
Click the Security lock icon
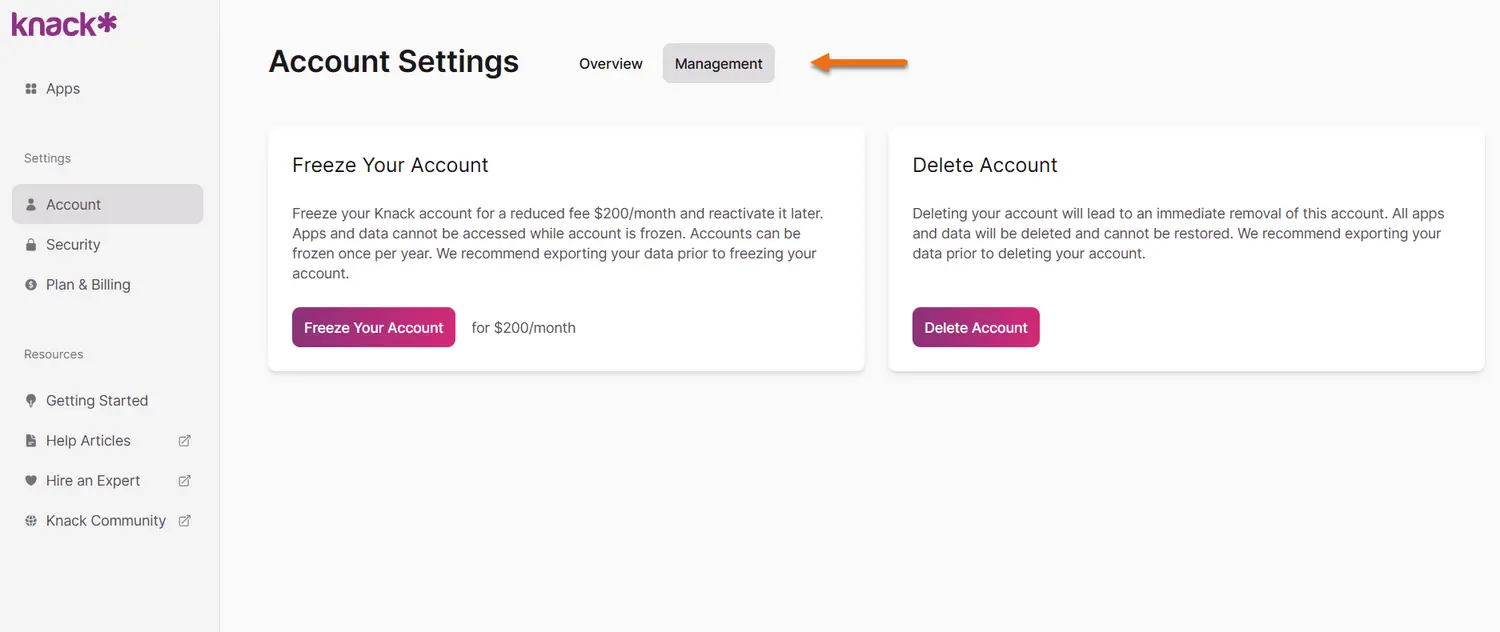[31, 245]
